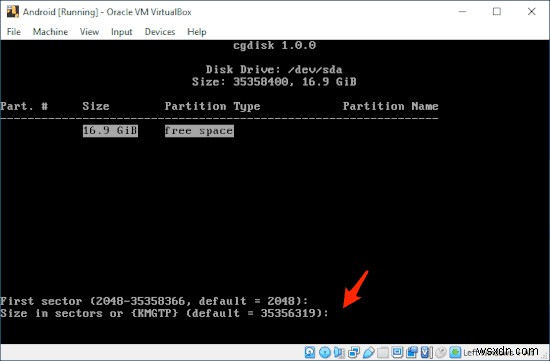Click the recording indicator icon
The width and height of the screenshot is (550, 361).
[x=412, y=352]
